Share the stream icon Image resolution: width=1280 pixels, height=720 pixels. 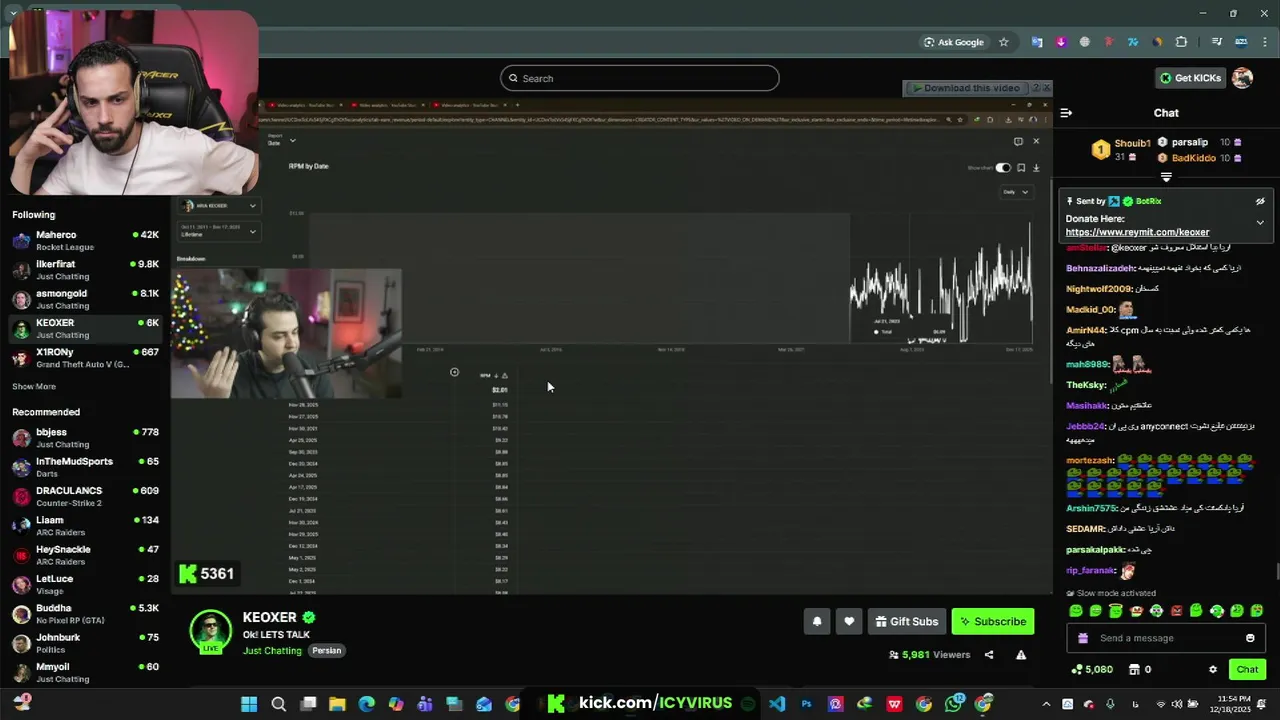pos(989,655)
